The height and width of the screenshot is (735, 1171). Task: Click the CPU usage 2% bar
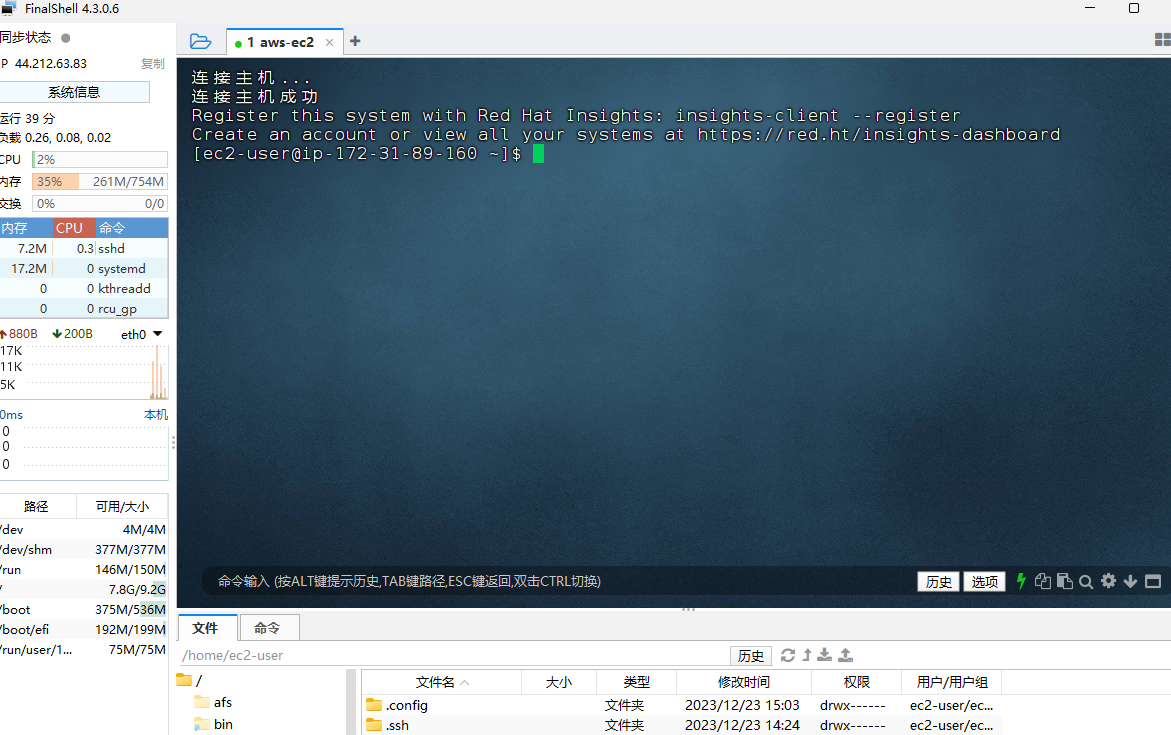pyautogui.click(x=99, y=159)
